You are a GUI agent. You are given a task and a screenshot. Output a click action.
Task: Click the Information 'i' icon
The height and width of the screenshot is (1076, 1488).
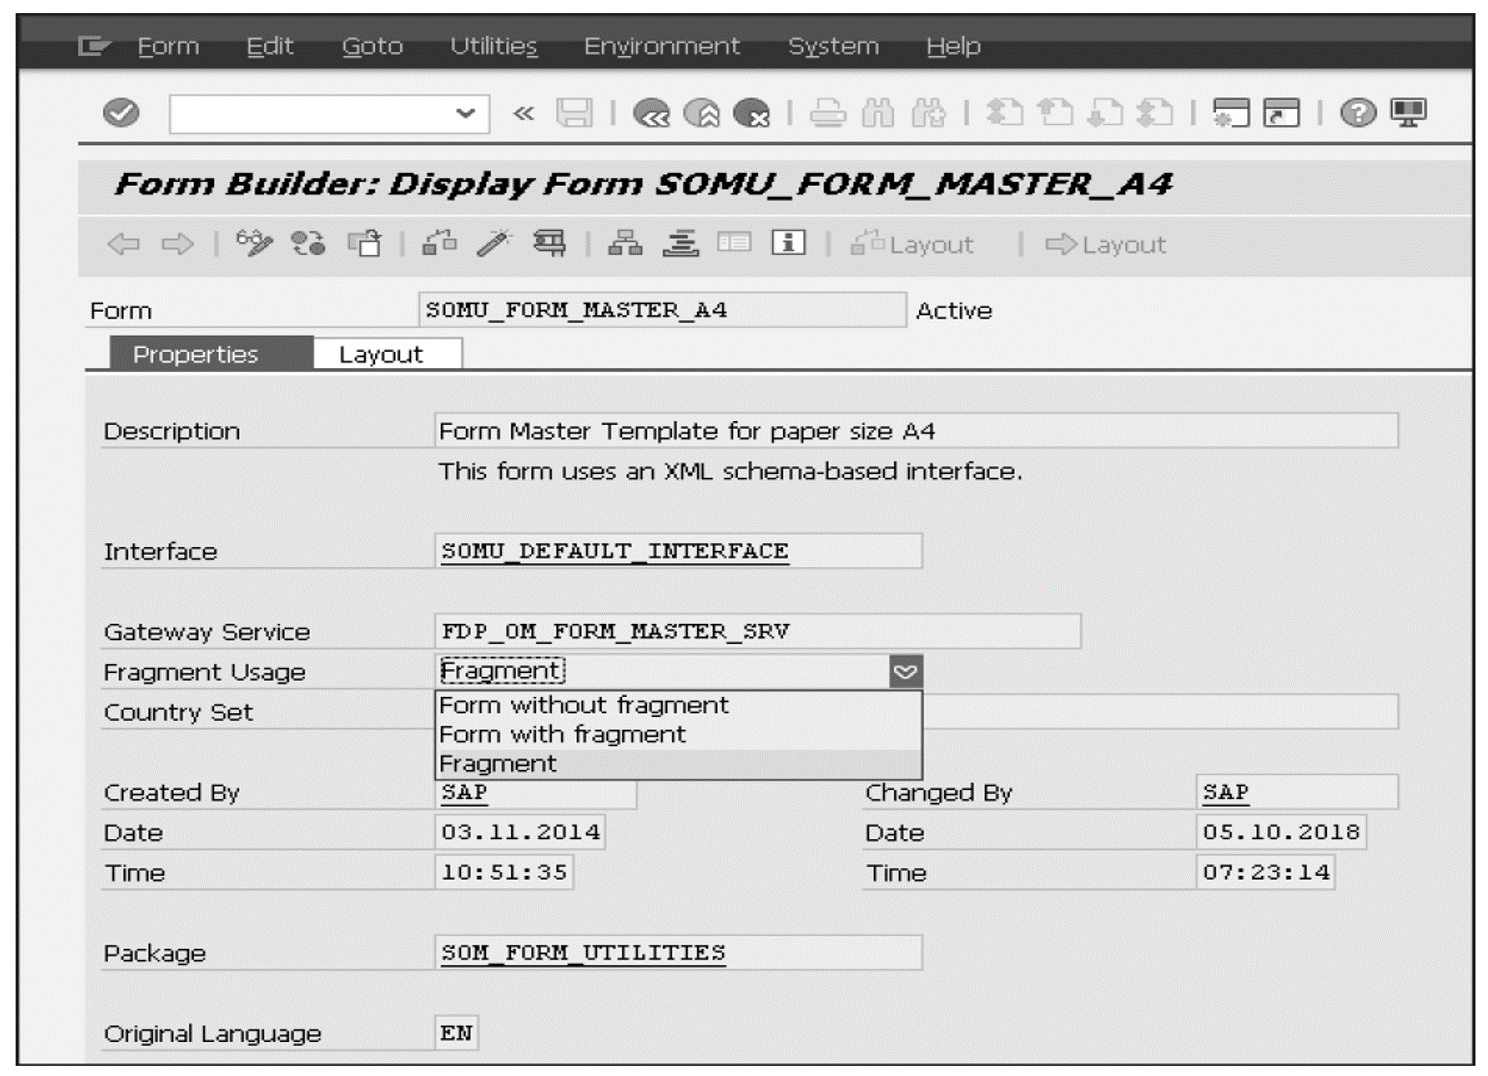click(788, 243)
